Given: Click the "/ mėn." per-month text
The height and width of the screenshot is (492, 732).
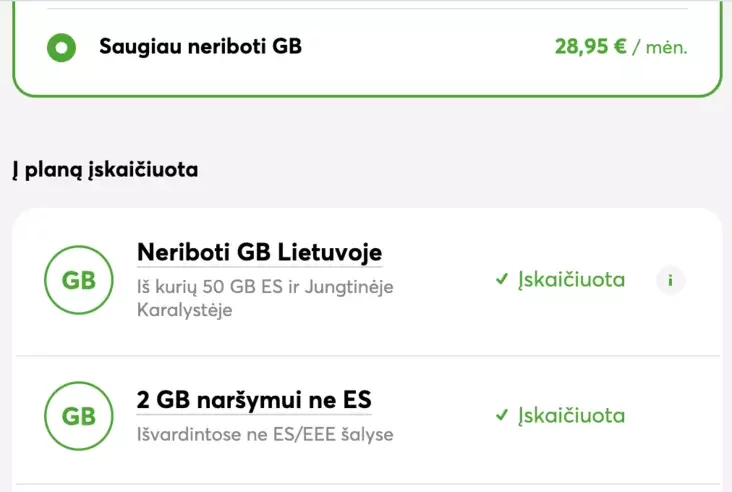Looking at the screenshot, I should point(660,47).
